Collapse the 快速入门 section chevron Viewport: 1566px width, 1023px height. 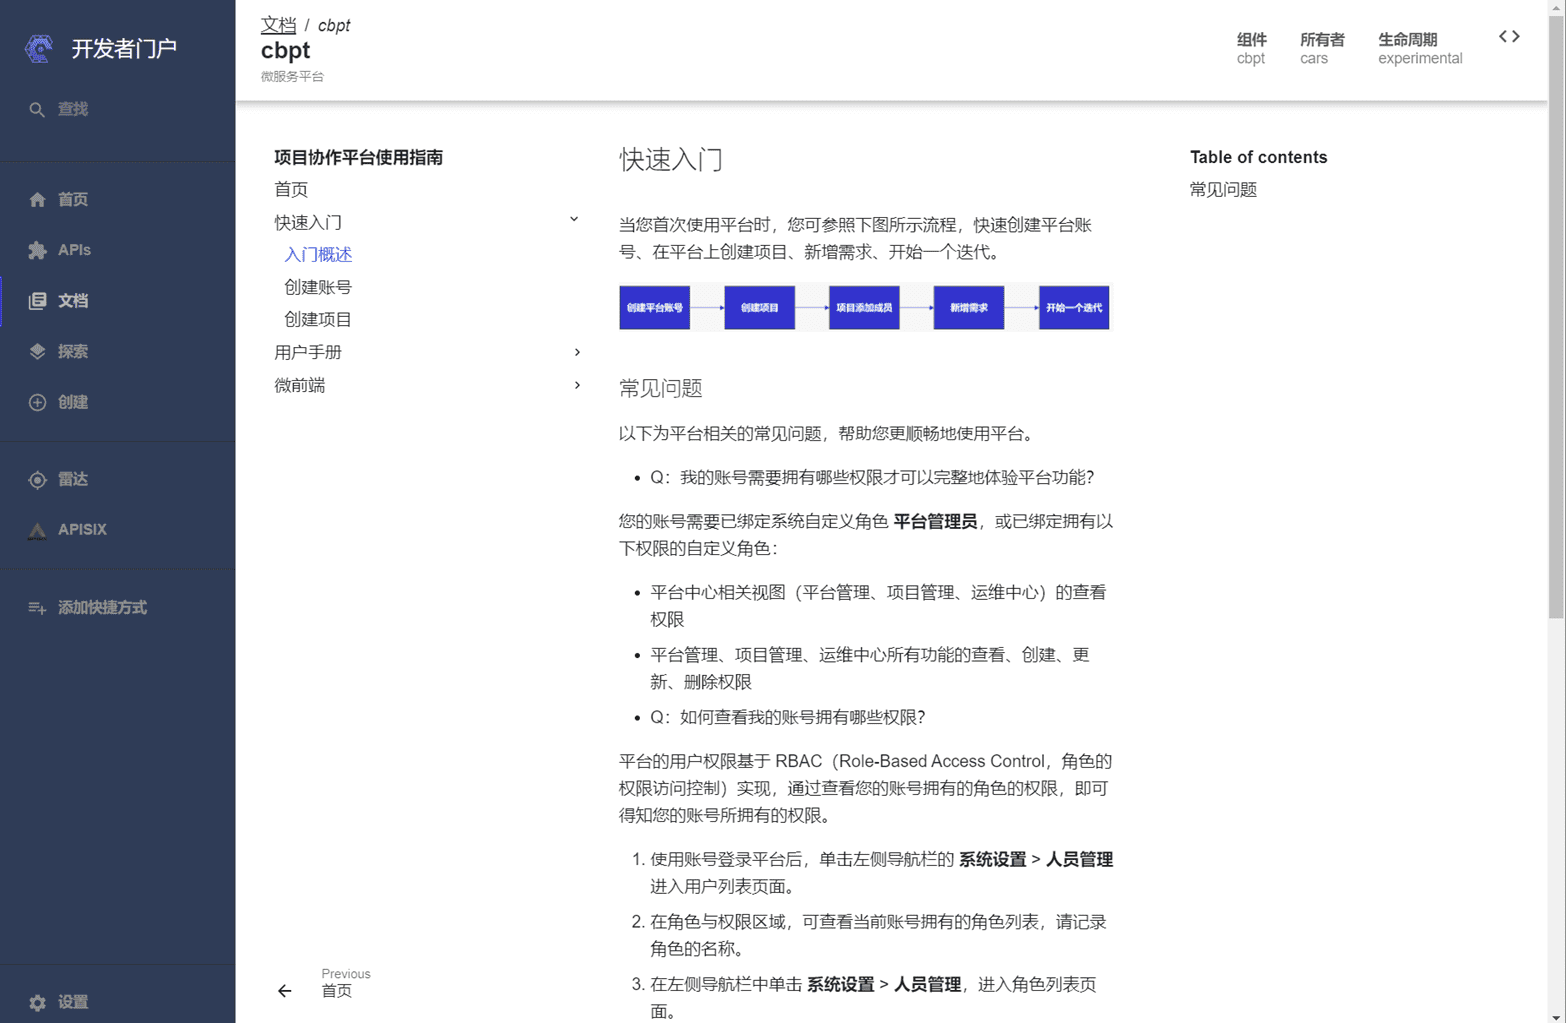point(574,220)
